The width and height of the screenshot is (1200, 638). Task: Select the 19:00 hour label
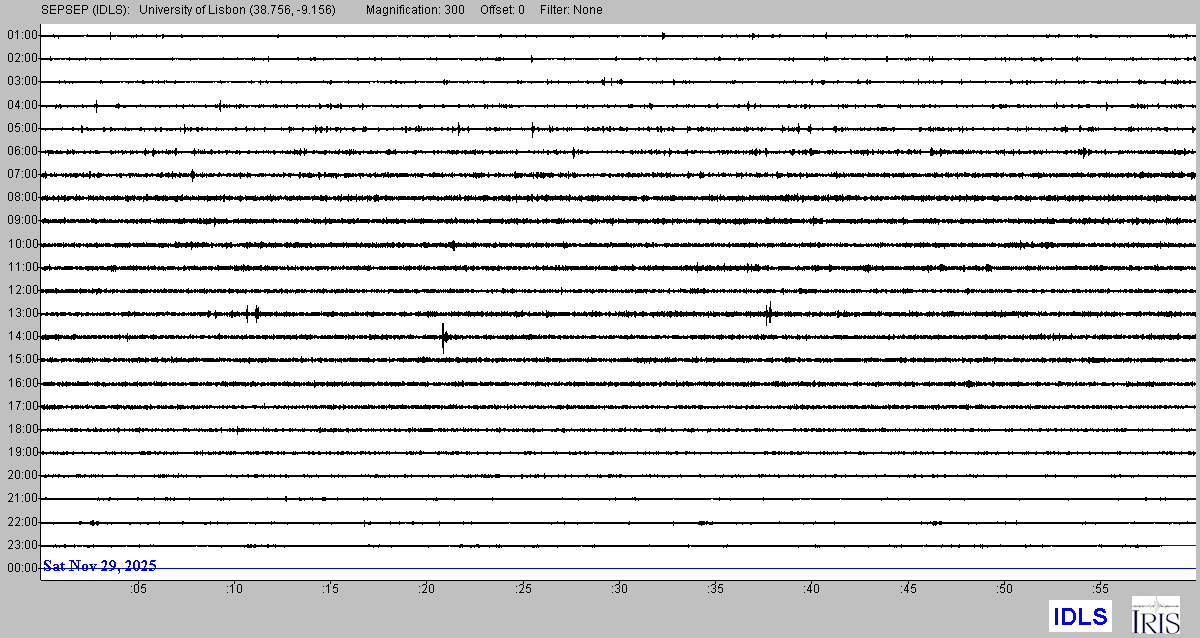coord(22,452)
